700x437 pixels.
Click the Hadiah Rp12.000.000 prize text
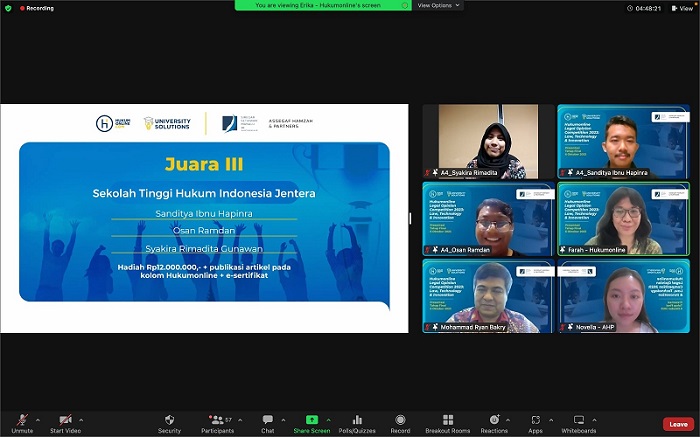[x=204, y=271]
